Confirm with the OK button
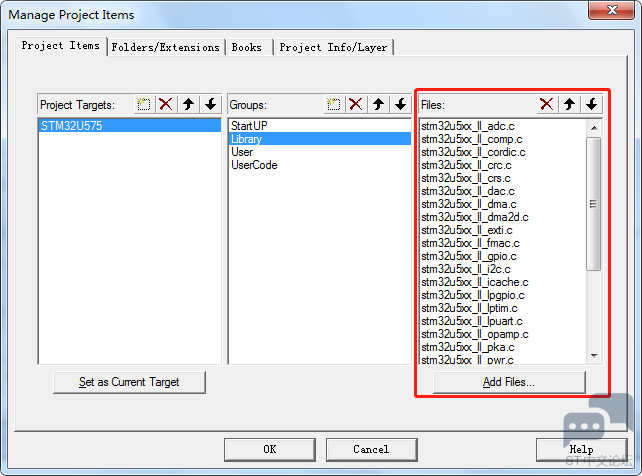 pyautogui.click(x=270, y=449)
